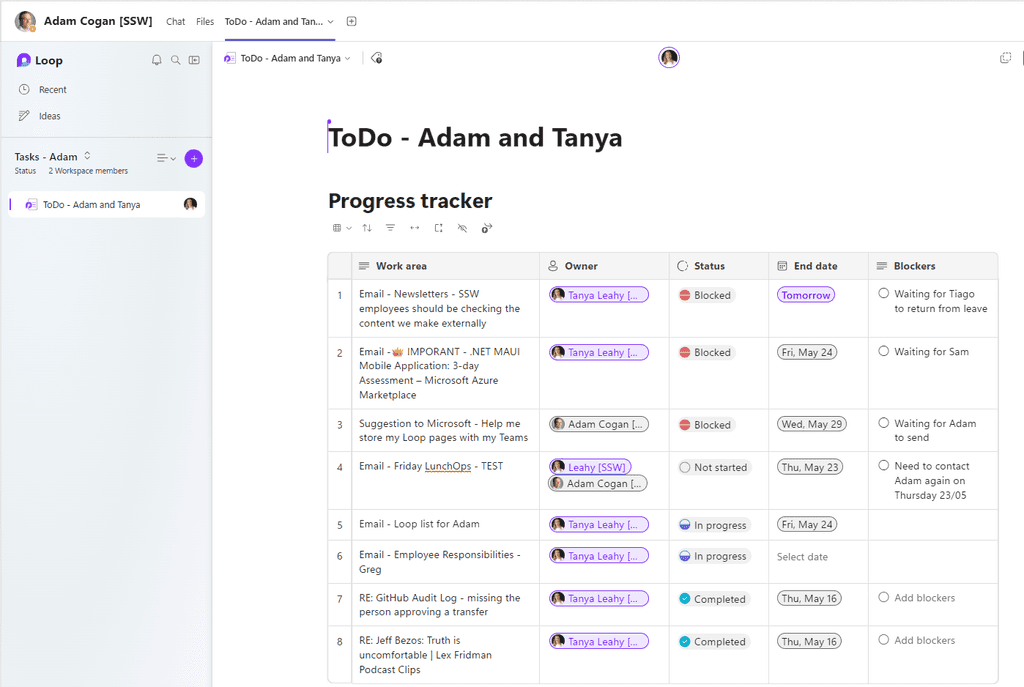
Task: Check the 'Add blockers' circle for GitHub Audit row
Action: click(x=884, y=596)
